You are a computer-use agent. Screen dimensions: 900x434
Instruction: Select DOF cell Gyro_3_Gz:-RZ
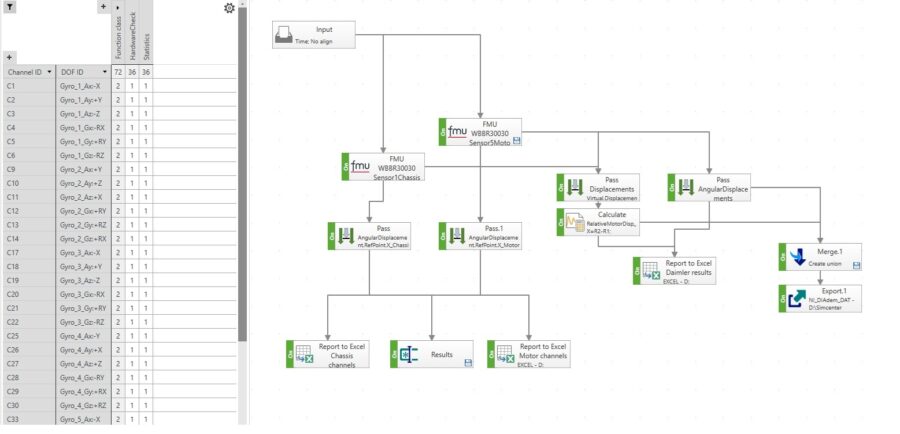click(x=83, y=322)
